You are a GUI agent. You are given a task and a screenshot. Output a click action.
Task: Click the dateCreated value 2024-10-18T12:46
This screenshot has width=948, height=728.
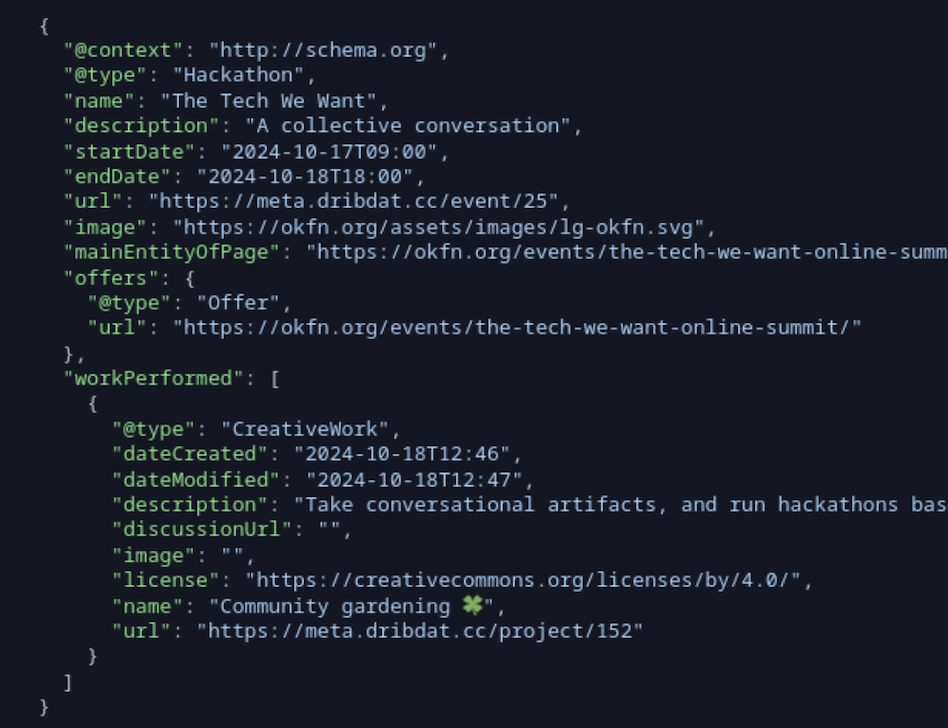pos(408,454)
